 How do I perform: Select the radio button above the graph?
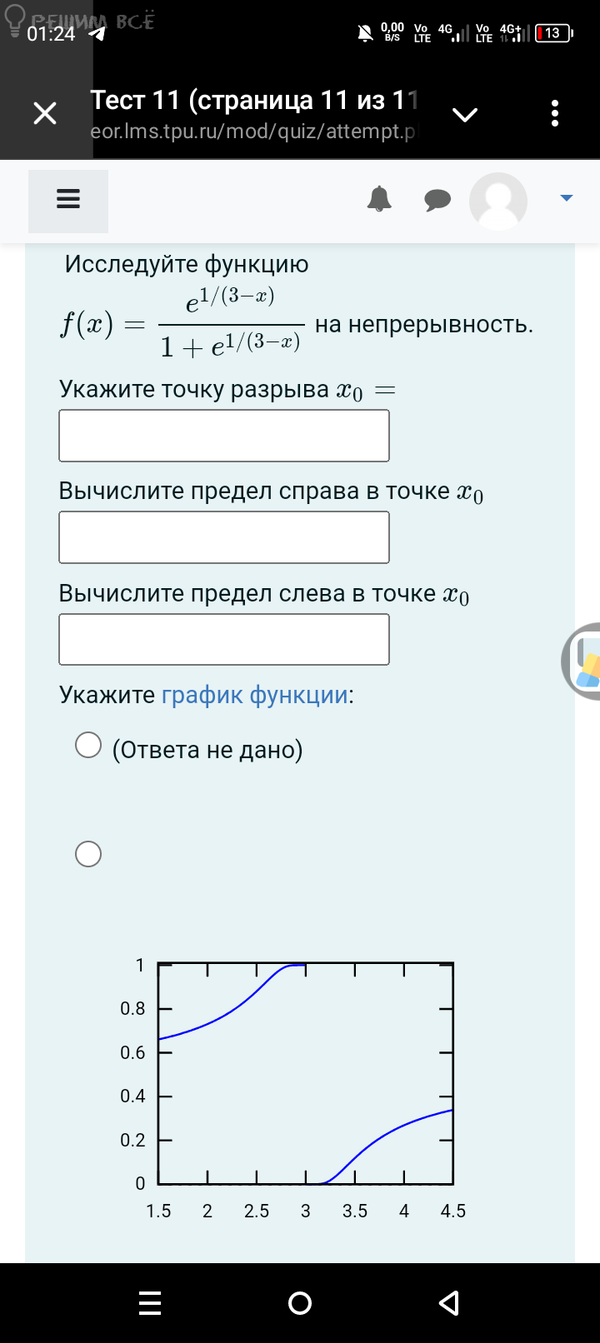[x=89, y=853]
